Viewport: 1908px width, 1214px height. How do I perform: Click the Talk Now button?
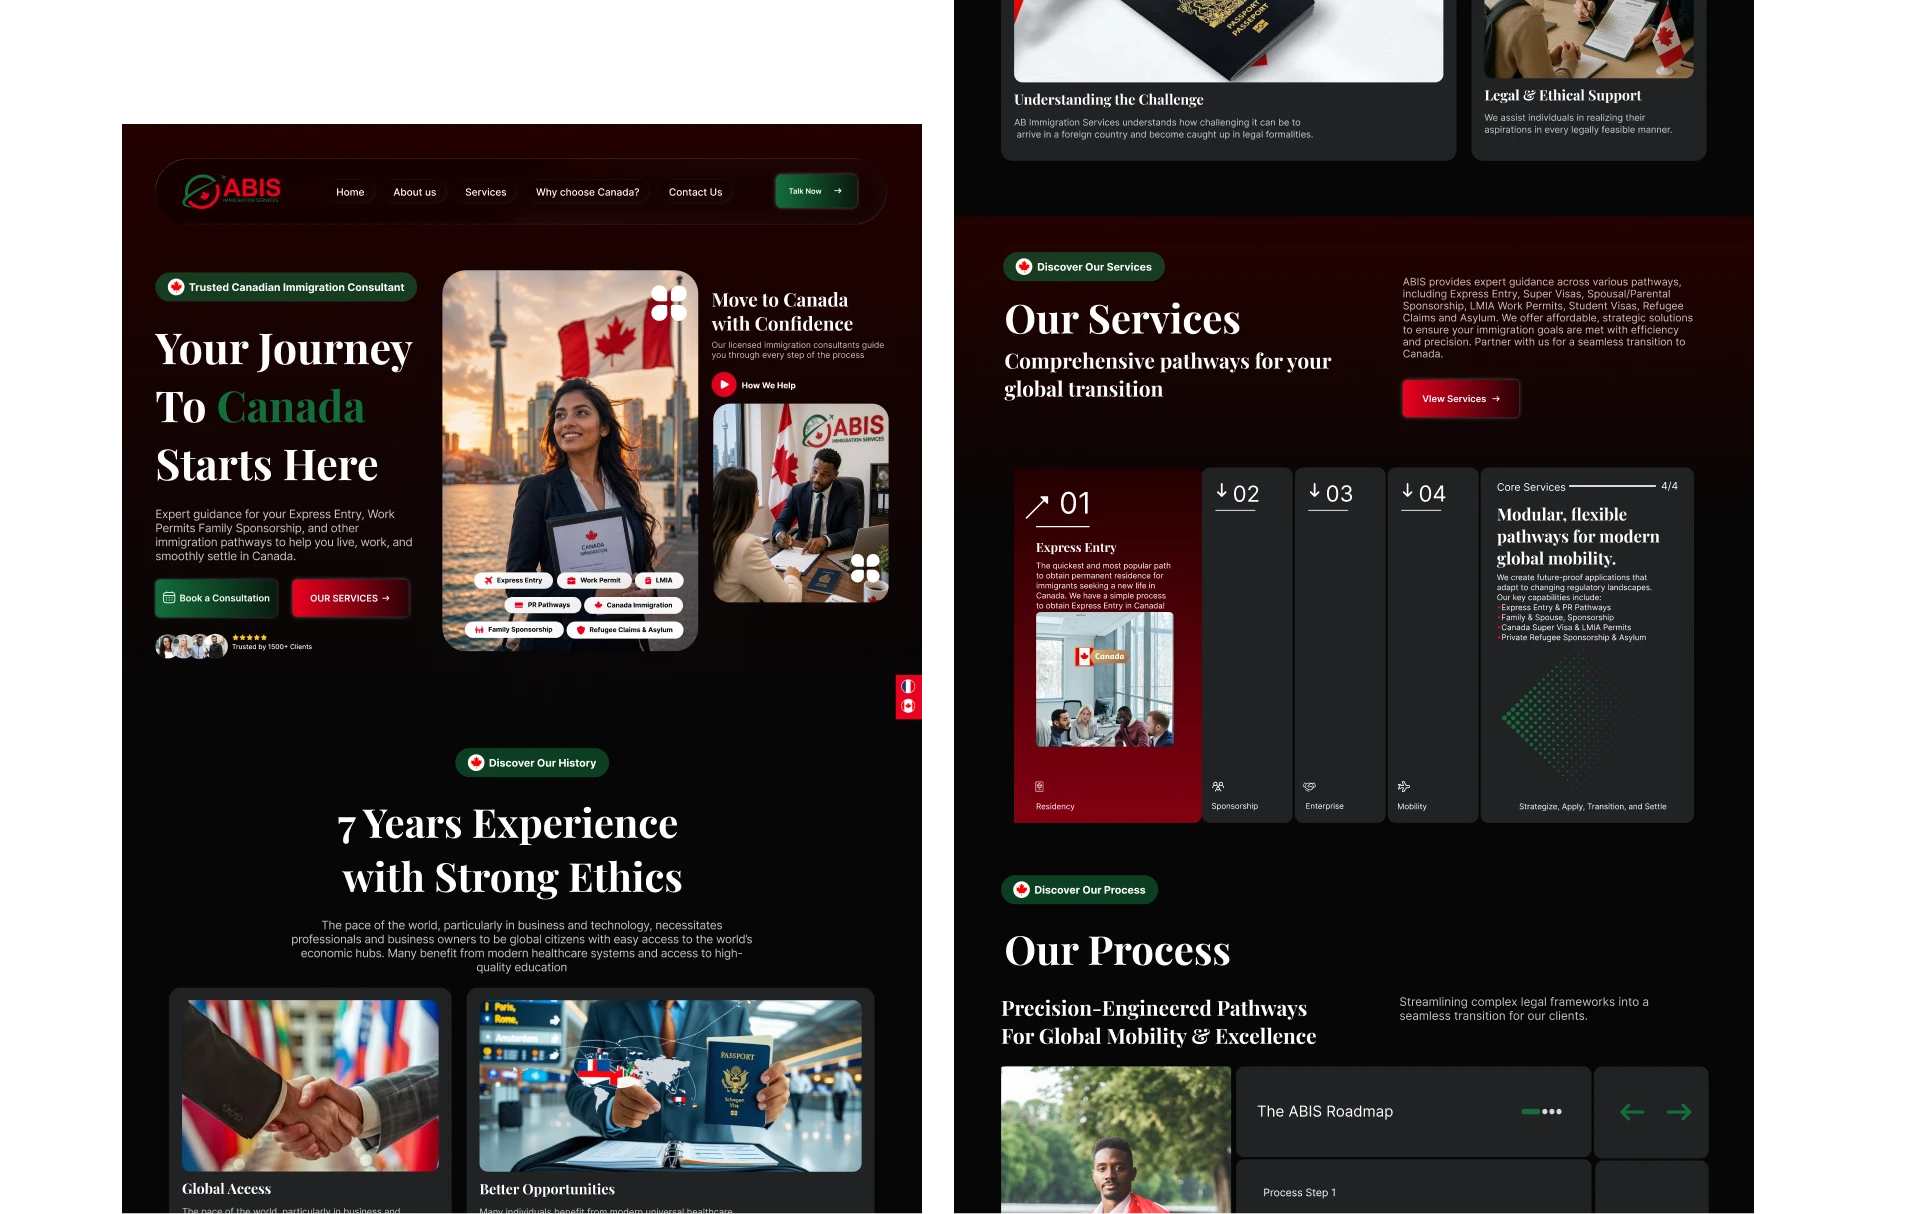pyautogui.click(x=816, y=191)
